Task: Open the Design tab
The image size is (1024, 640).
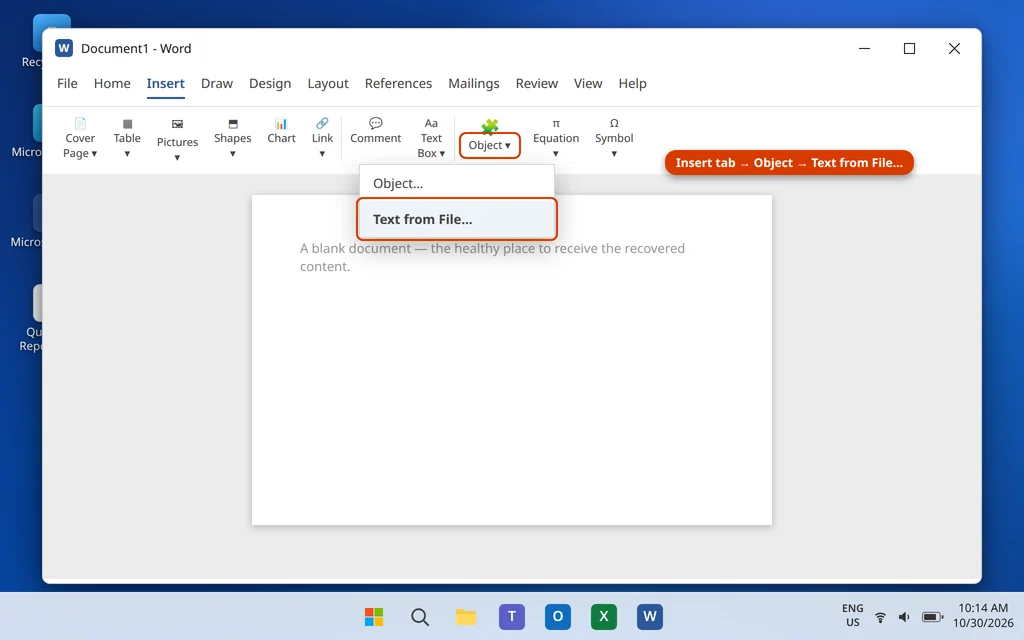Action: point(270,84)
